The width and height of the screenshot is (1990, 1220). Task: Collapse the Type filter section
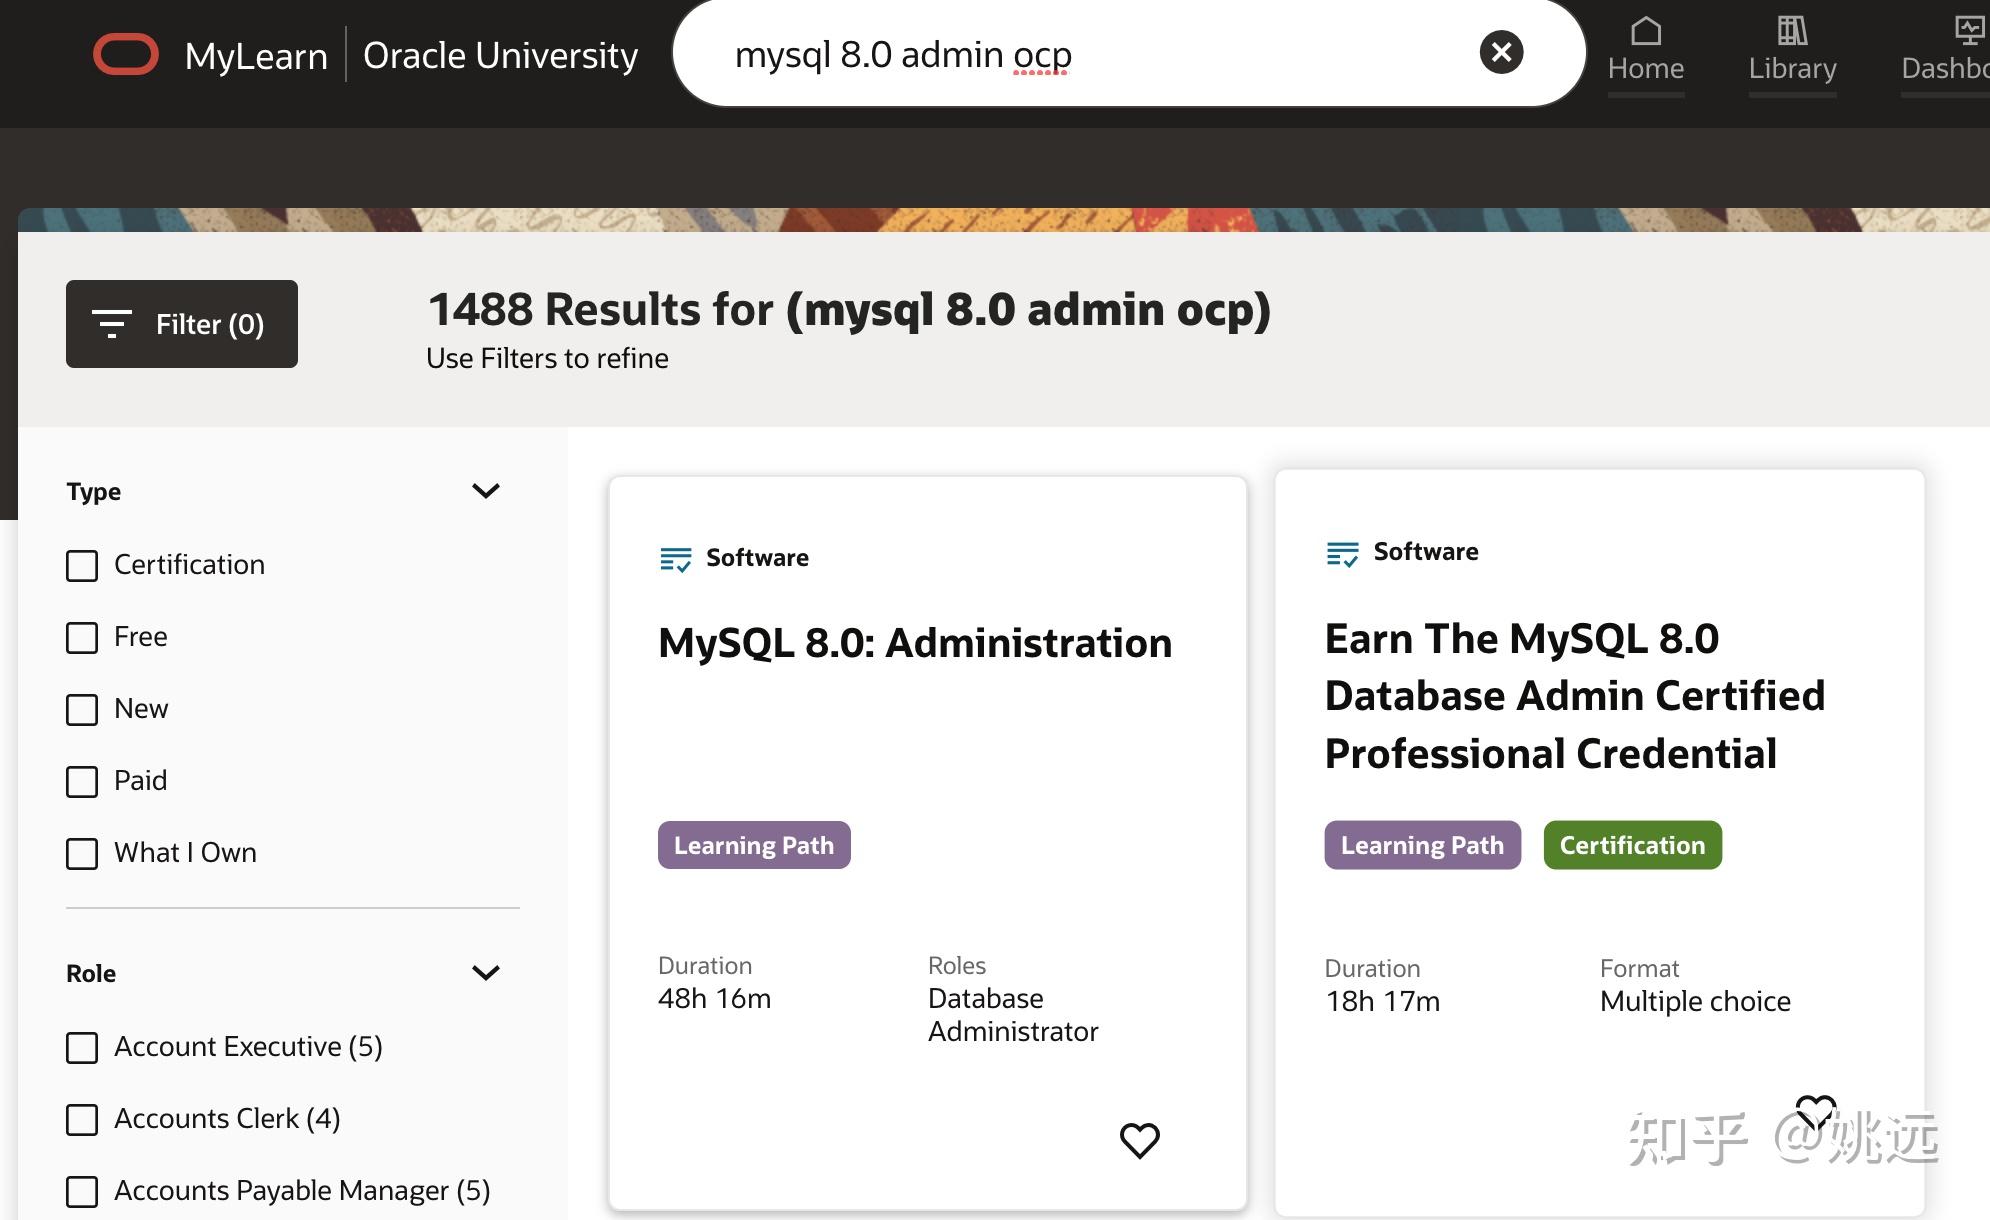(486, 490)
